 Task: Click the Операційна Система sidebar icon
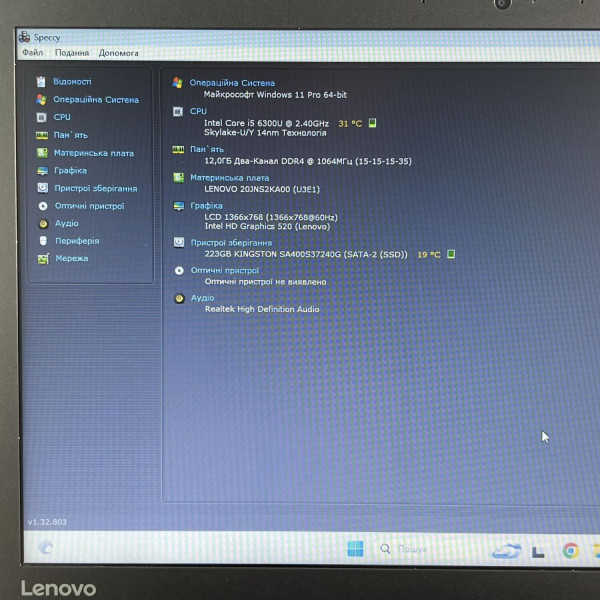pyautogui.click(x=41, y=99)
